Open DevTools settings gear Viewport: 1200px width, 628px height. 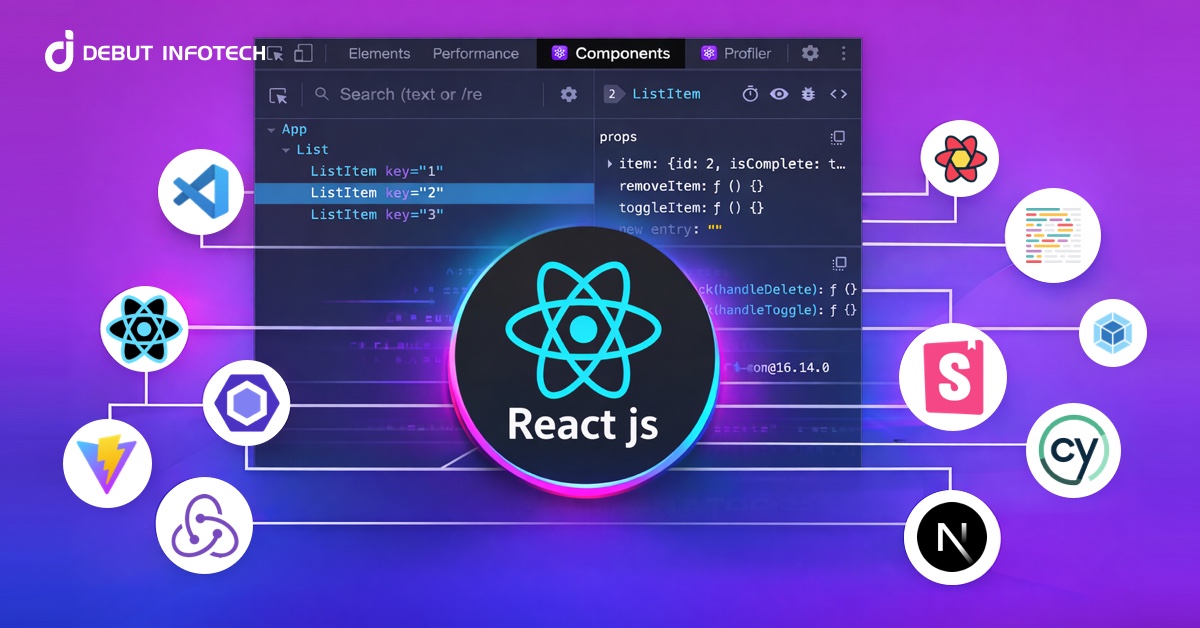click(810, 53)
